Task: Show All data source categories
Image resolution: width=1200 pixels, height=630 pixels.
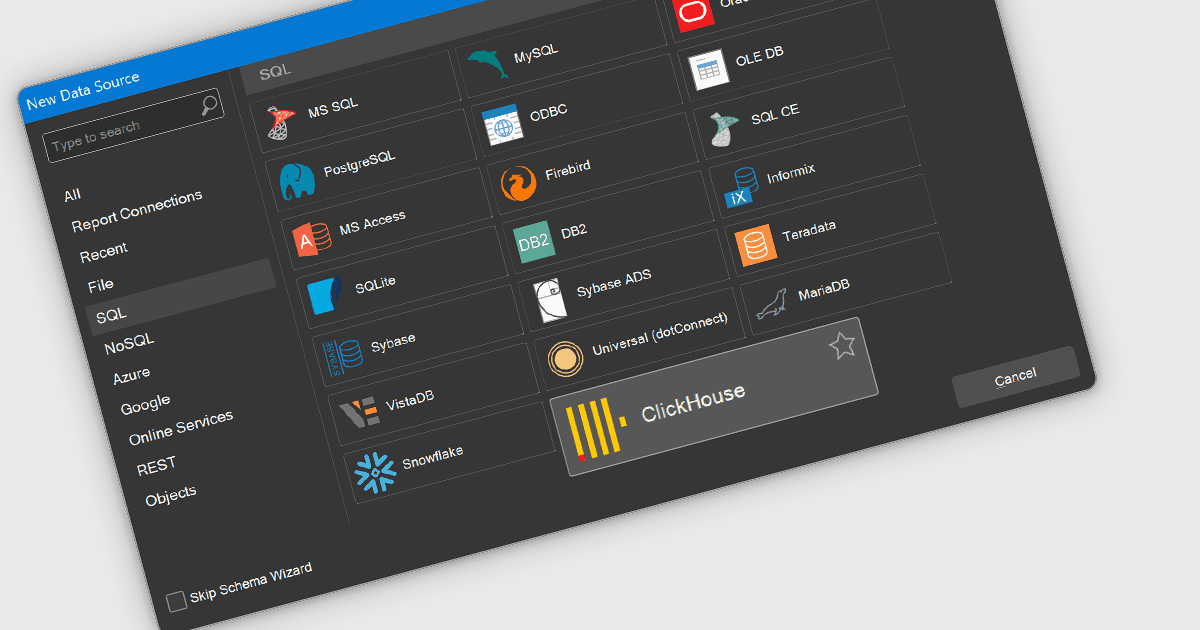Action: [x=72, y=195]
